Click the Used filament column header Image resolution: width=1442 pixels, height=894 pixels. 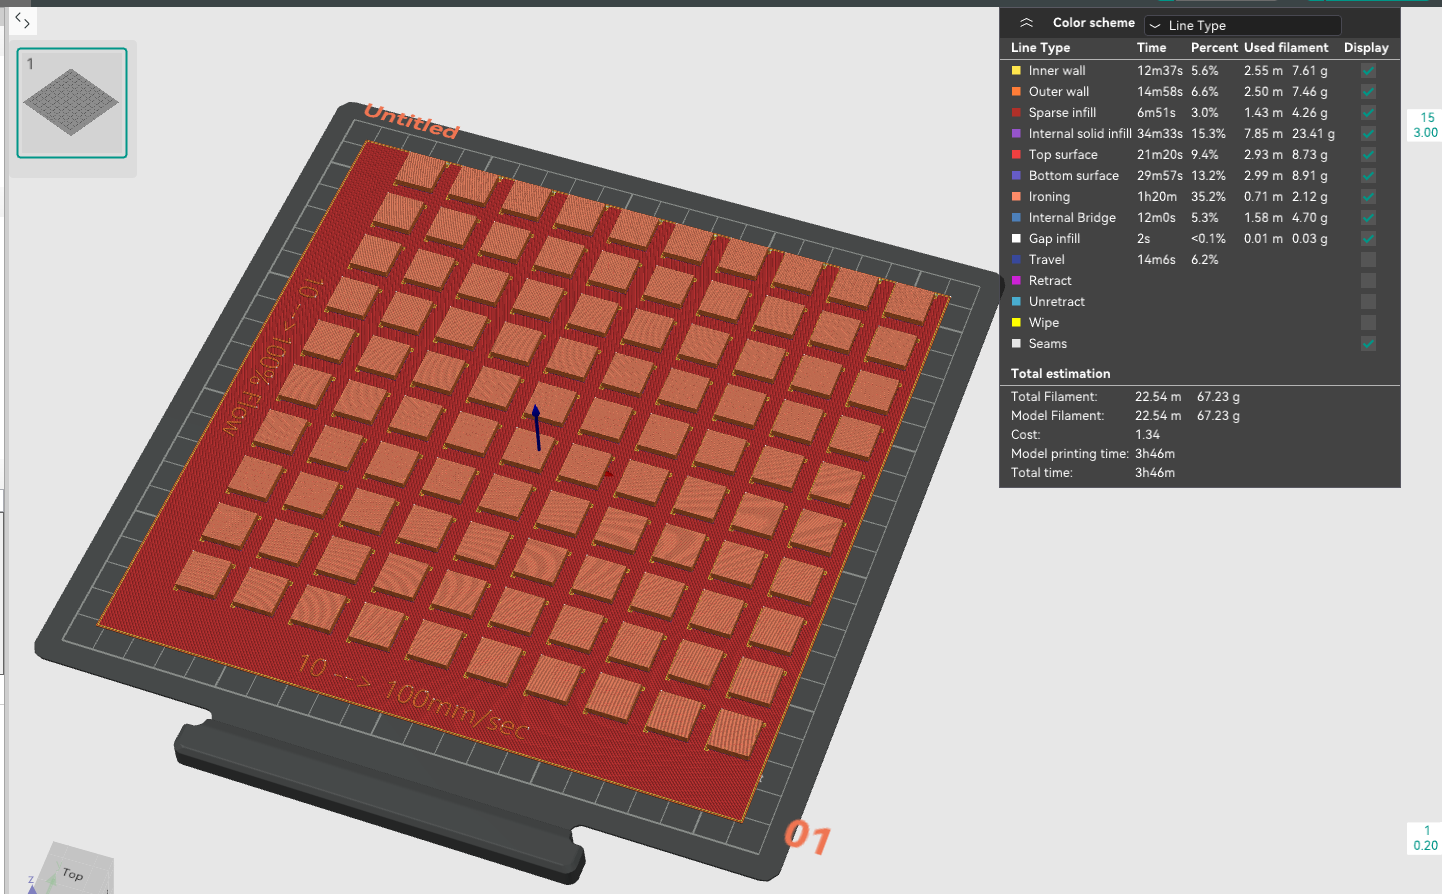tap(1286, 48)
